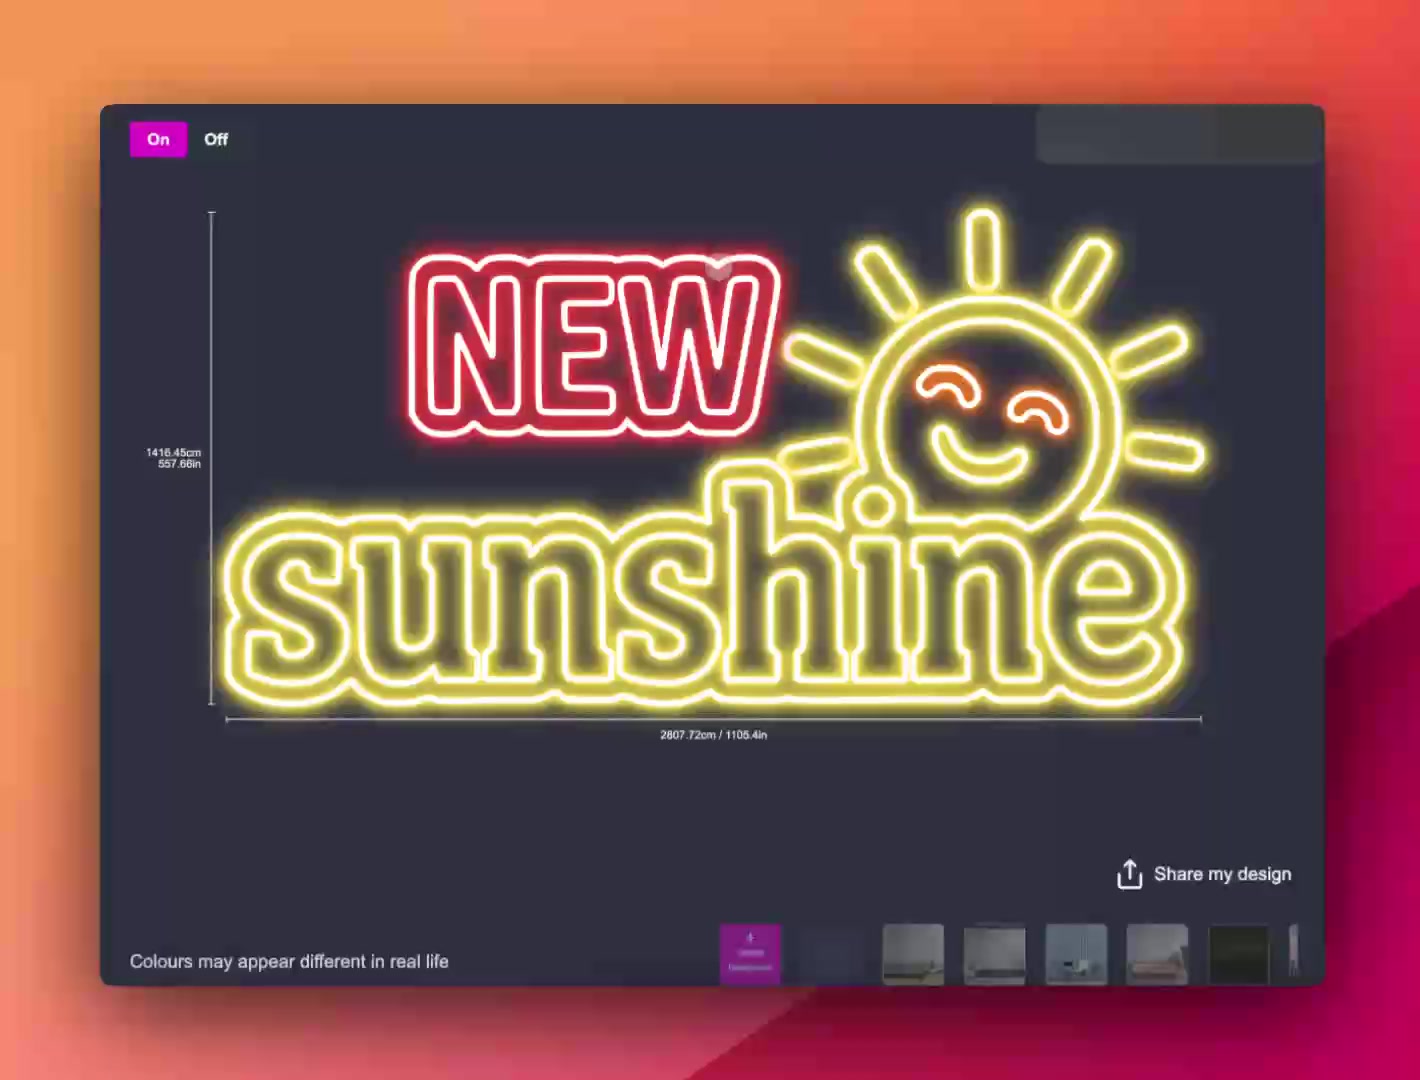Select the blue wall room background thumbnail
Screen dimensions: 1420x1080
[x=1075, y=953]
